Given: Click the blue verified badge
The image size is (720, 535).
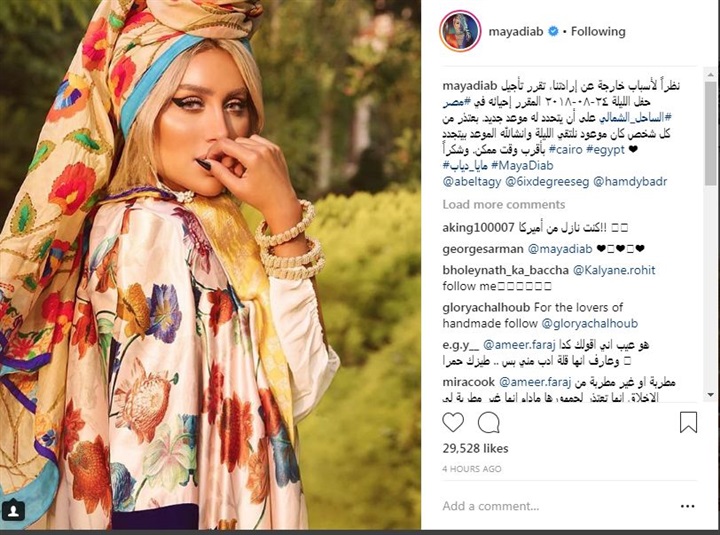Looking at the screenshot, I should [554, 31].
